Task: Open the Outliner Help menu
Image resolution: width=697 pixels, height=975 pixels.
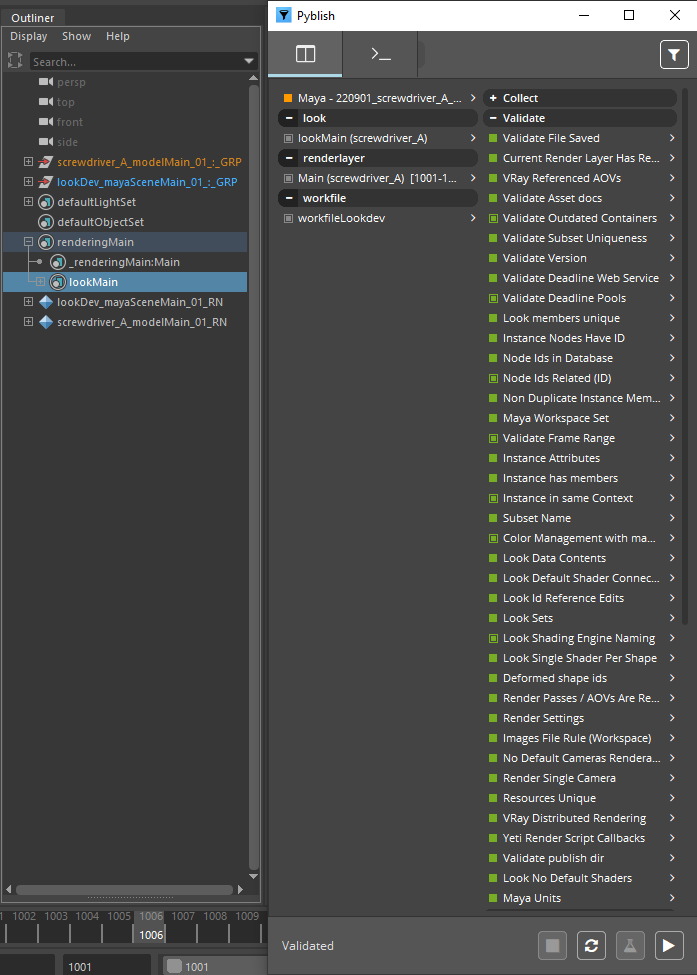Action: 118,36
